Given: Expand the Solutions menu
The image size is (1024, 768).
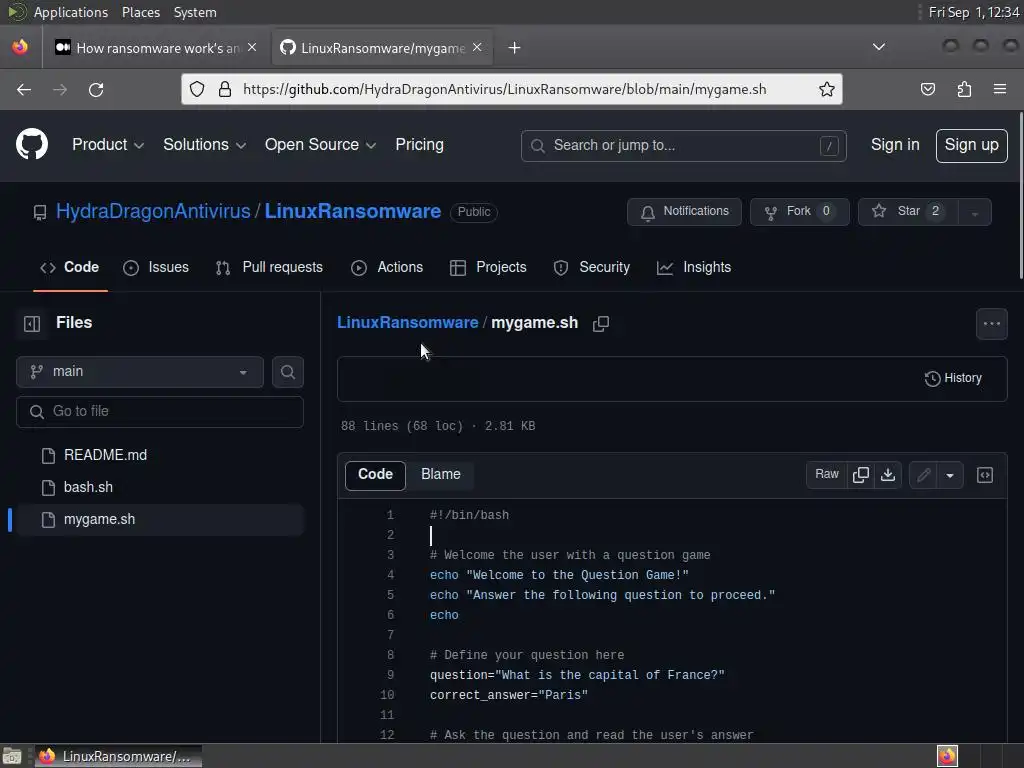Looking at the screenshot, I should (204, 145).
